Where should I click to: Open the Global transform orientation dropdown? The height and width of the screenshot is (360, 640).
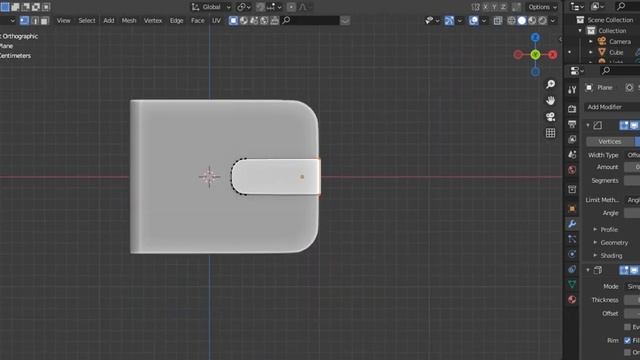tap(211, 7)
